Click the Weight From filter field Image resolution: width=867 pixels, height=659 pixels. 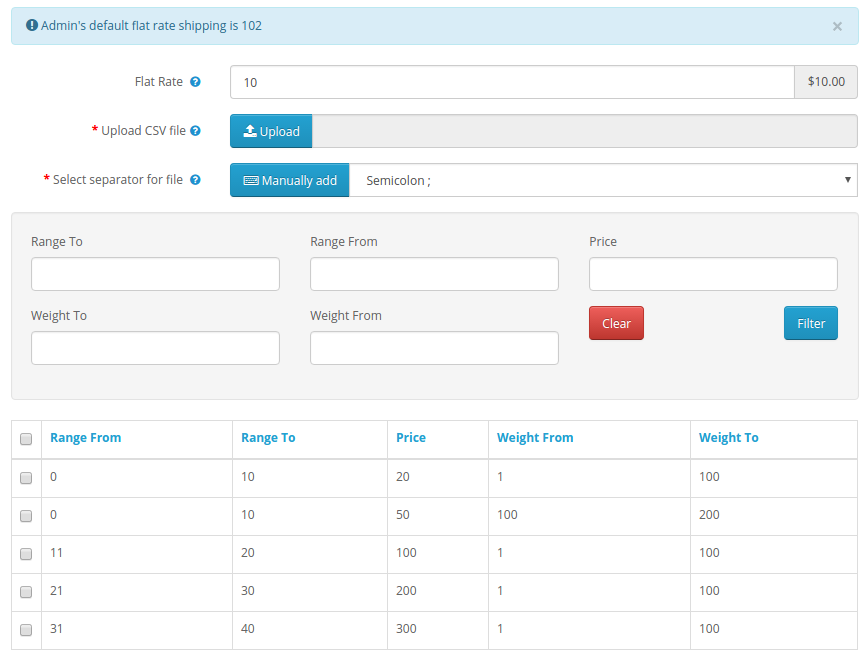(434, 348)
